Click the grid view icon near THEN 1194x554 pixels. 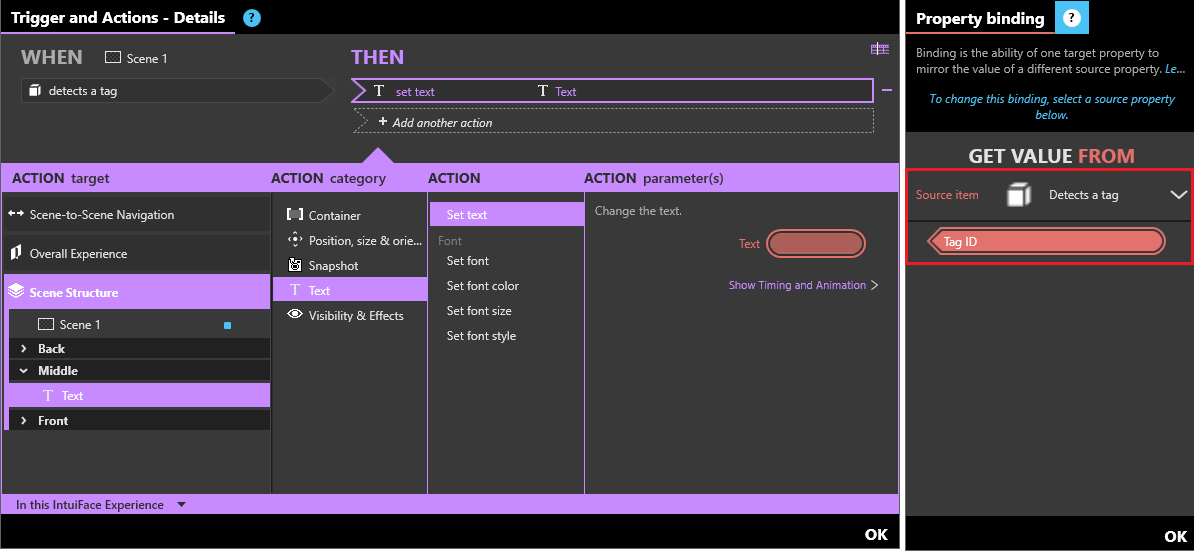[x=879, y=49]
